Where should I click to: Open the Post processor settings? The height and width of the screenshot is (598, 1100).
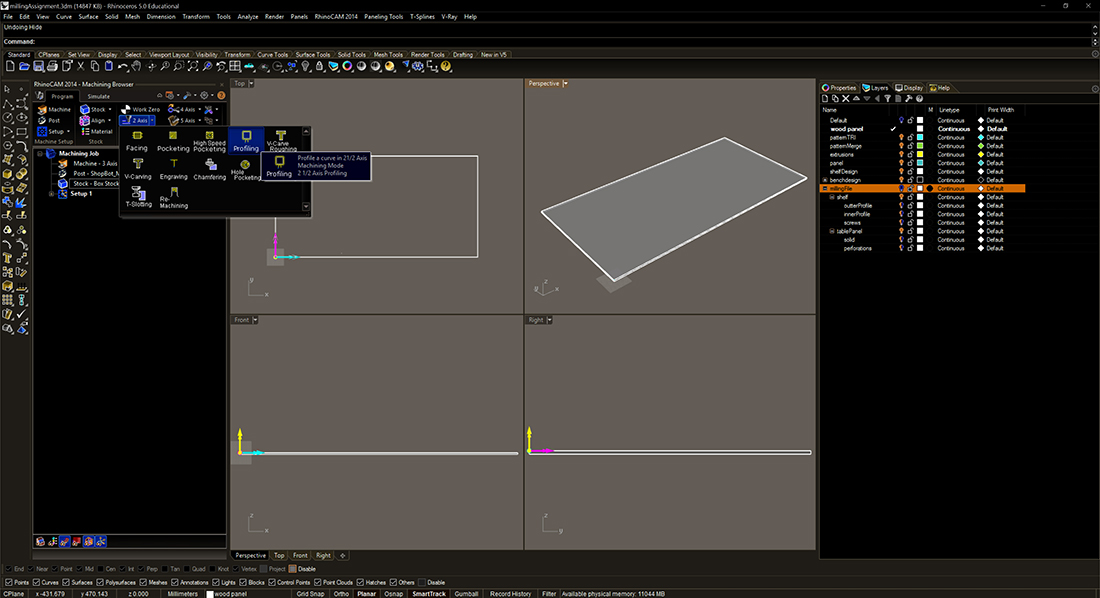coord(49,120)
